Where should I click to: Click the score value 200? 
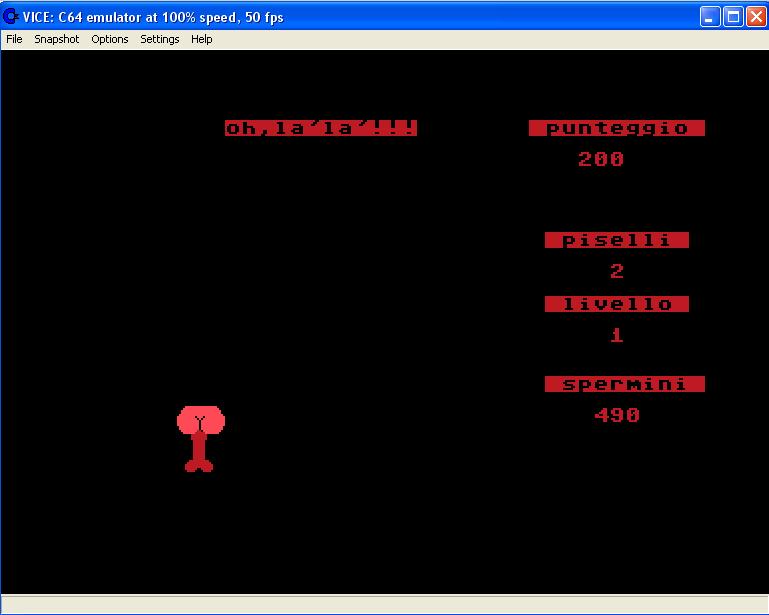click(601, 159)
